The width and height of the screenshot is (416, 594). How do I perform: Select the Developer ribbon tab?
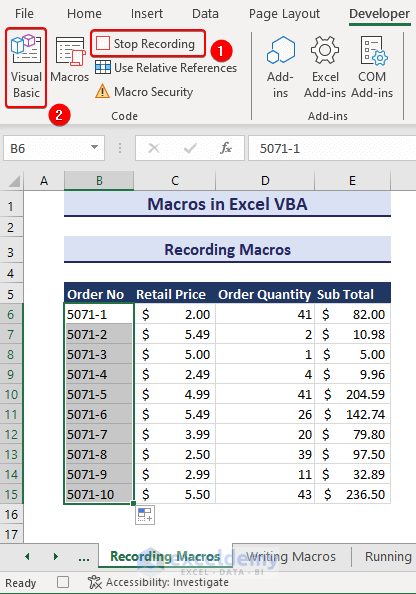[x=379, y=14]
